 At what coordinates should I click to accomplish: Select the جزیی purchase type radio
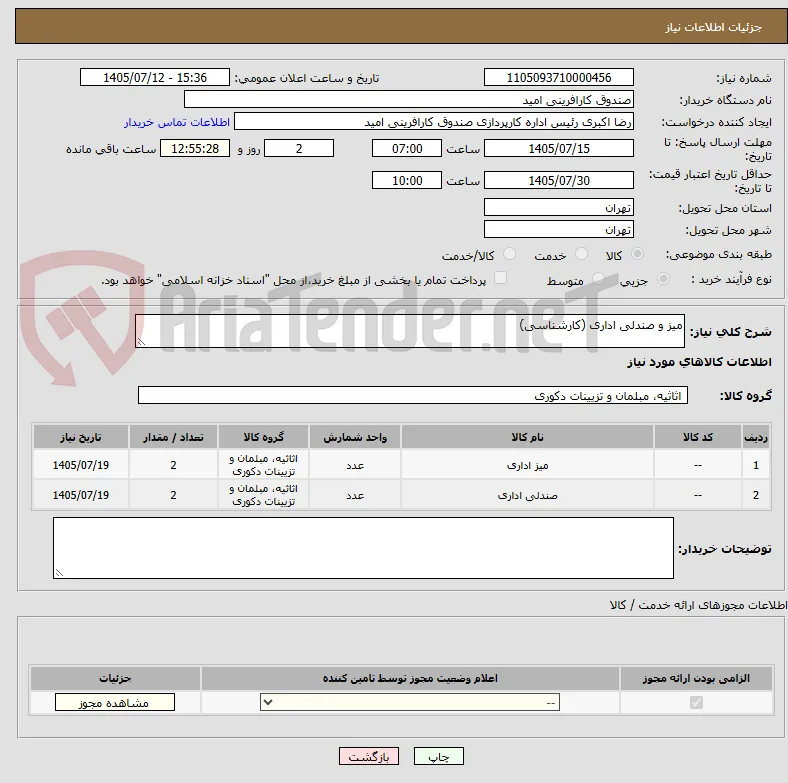[663, 278]
